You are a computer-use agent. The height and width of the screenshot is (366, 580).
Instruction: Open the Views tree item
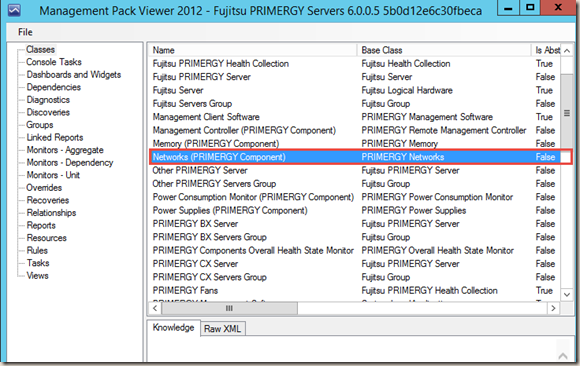37,276
